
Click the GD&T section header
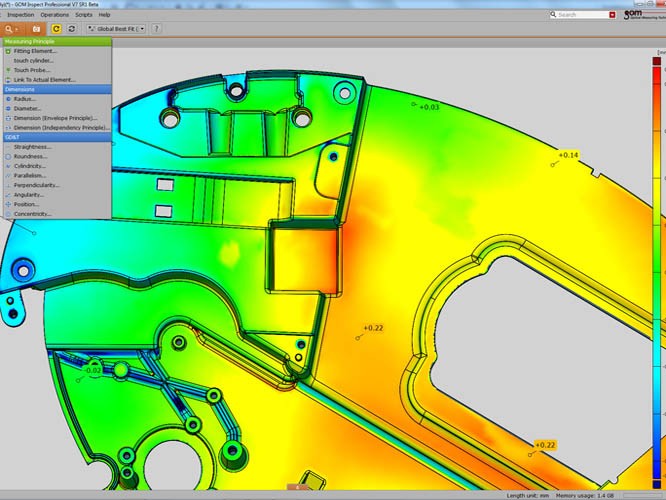click(57, 137)
